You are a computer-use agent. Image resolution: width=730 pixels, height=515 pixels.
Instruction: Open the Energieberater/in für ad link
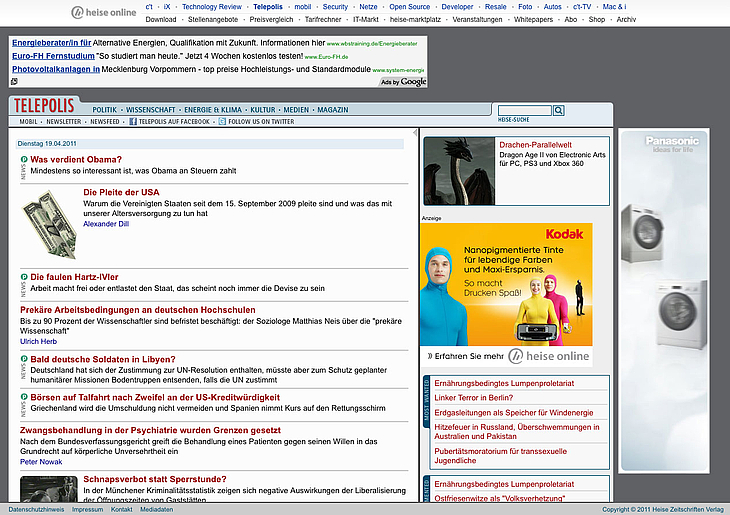[x=52, y=43]
